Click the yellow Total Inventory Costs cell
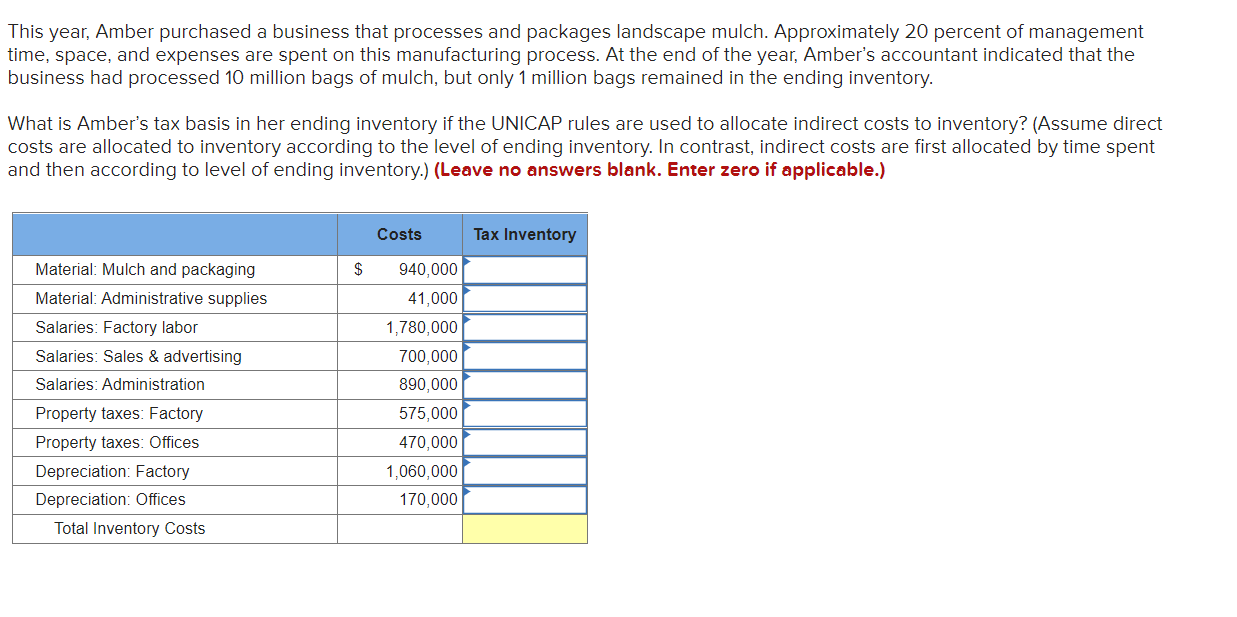The image size is (1237, 617). click(524, 528)
